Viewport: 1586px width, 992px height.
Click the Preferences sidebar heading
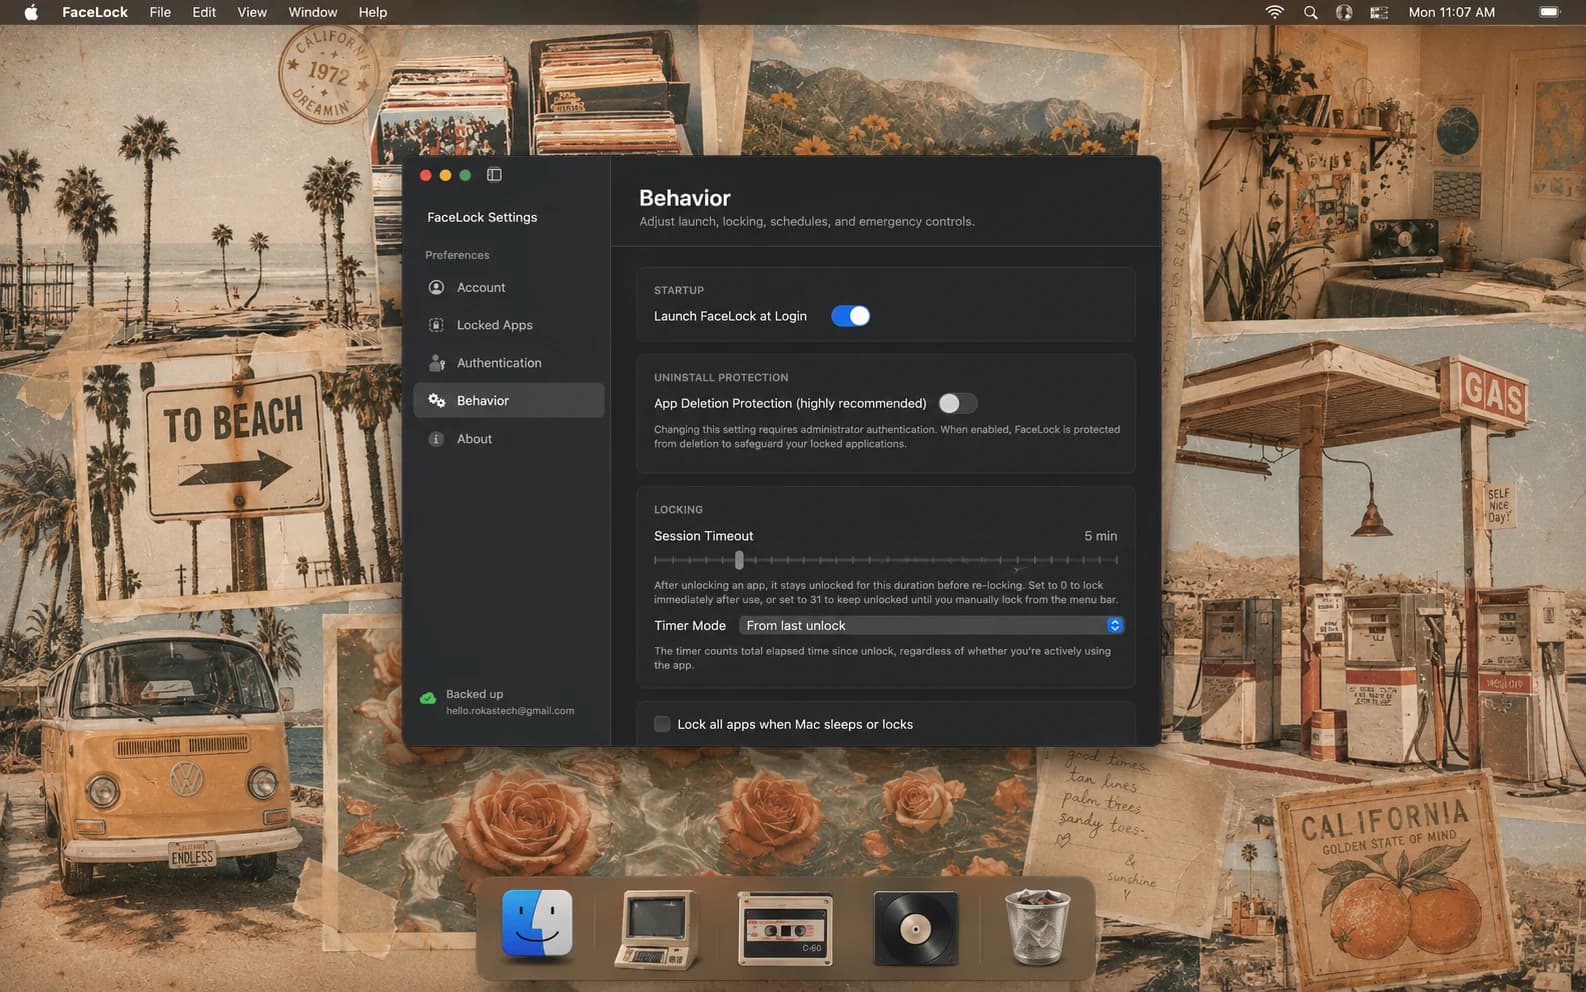pyautogui.click(x=457, y=255)
